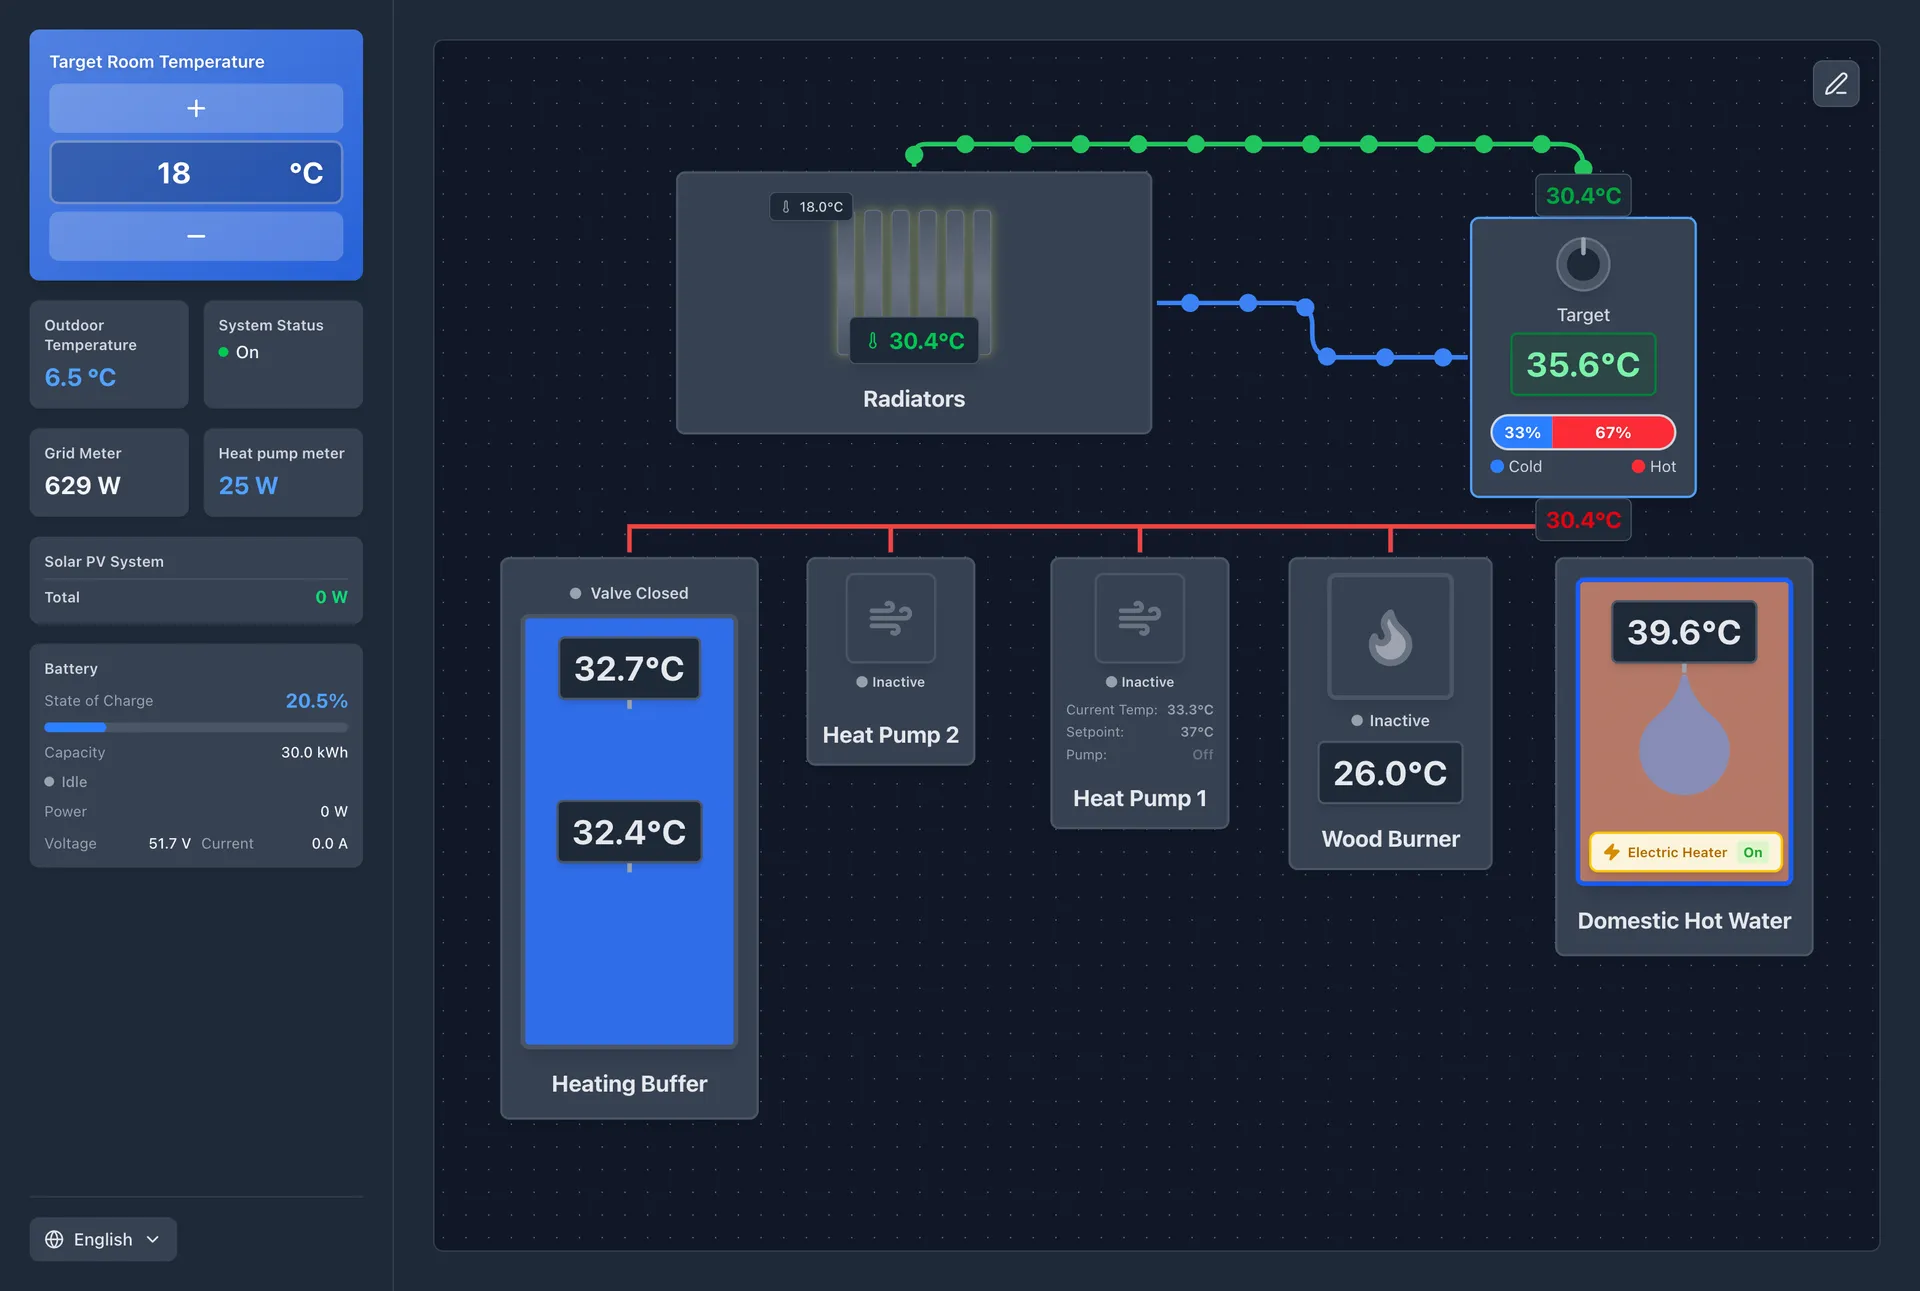Click the 33% / 67% cold-hot mix bar
The height and width of the screenshot is (1291, 1920).
point(1583,432)
